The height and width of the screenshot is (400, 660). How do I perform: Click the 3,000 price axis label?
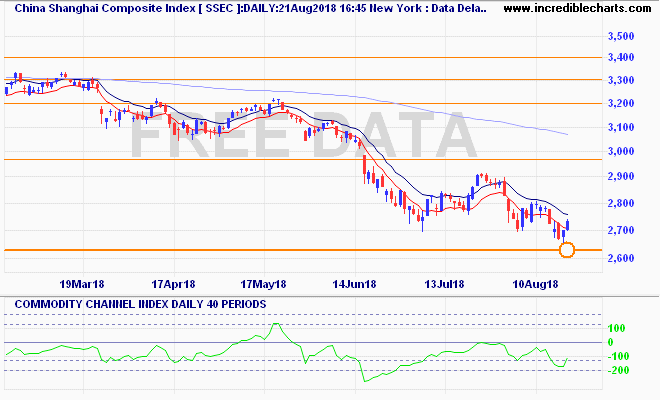(x=621, y=151)
